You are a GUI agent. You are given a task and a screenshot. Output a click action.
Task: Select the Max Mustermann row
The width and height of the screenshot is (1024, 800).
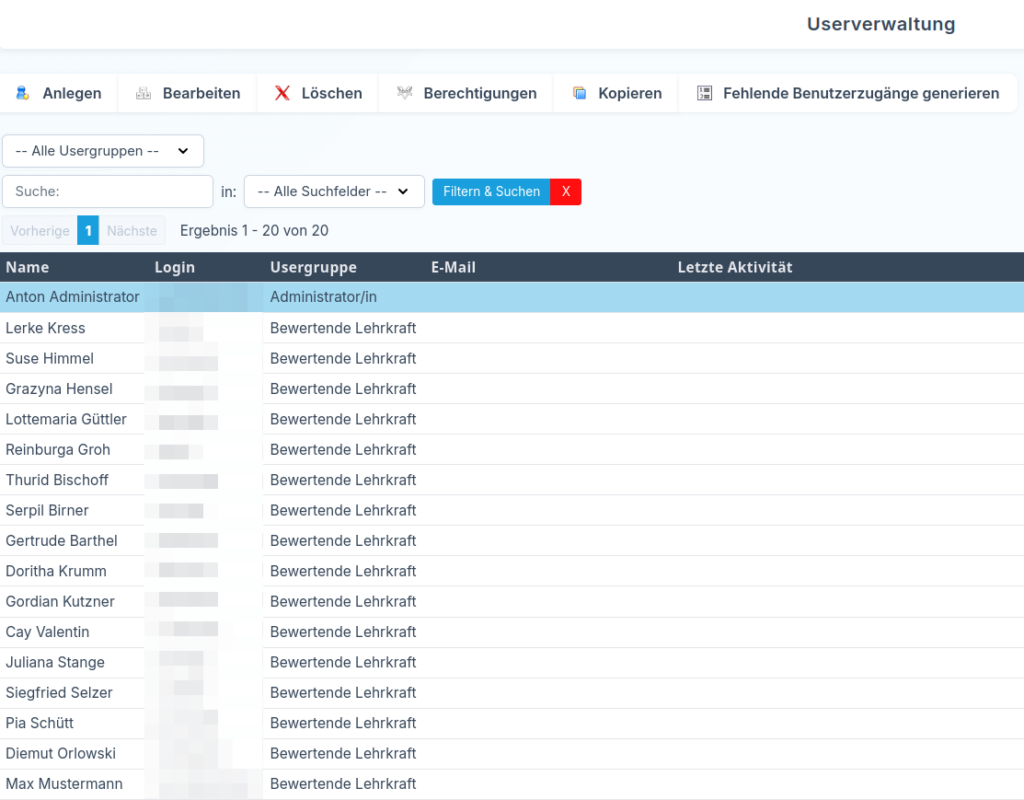click(64, 783)
